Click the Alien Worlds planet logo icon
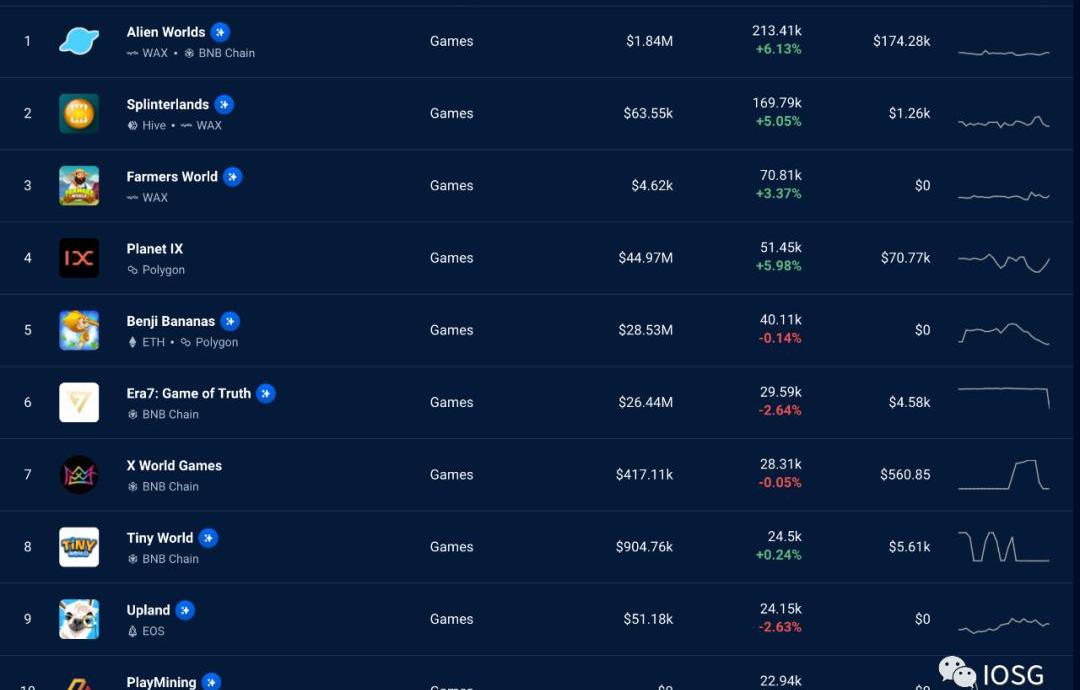Image resolution: width=1080 pixels, height=690 pixels. tap(79, 41)
